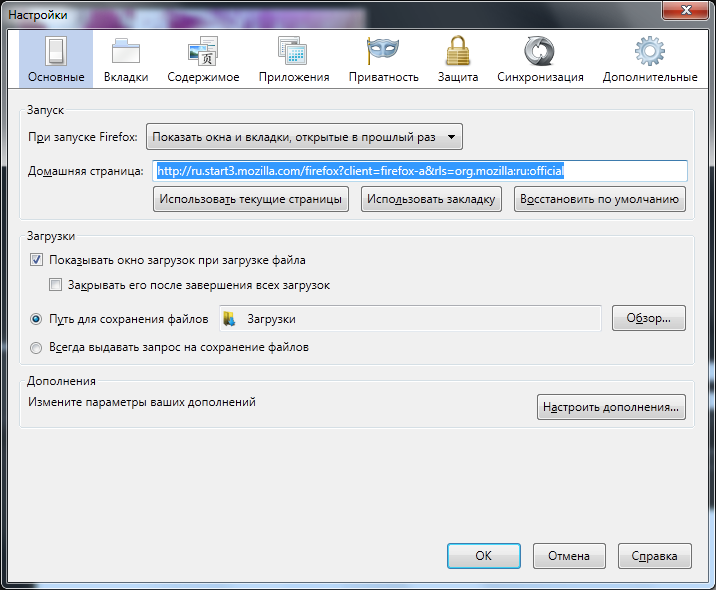Click the 'Обзор...' browse button
The width and height of the screenshot is (716, 590).
click(x=649, y=318)
